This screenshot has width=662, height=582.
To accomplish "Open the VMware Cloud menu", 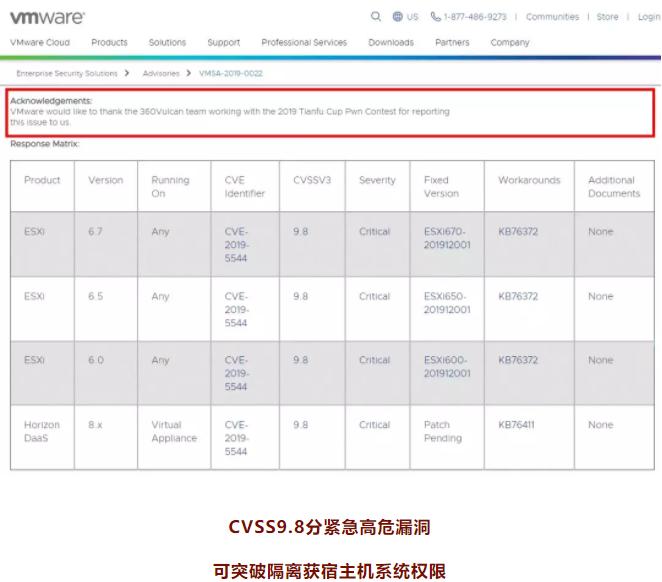I will [x=40, y=42].
